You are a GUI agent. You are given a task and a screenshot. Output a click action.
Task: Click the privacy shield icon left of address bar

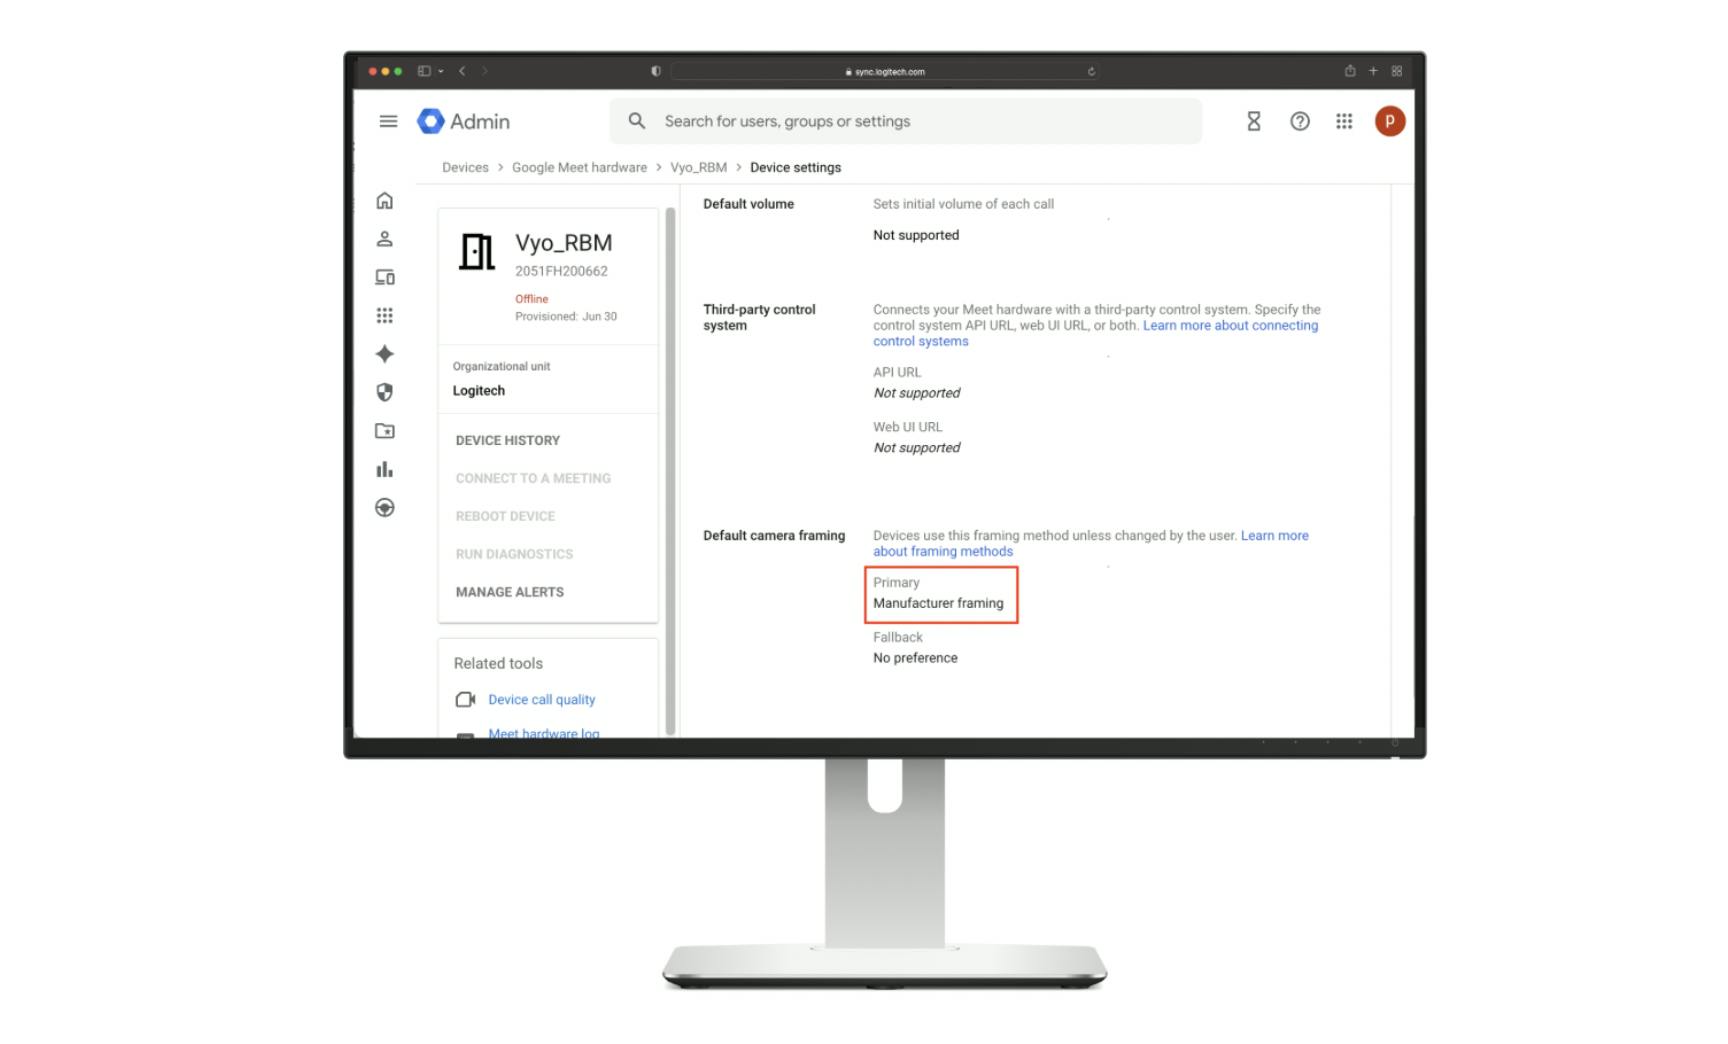tap(656, 71)
